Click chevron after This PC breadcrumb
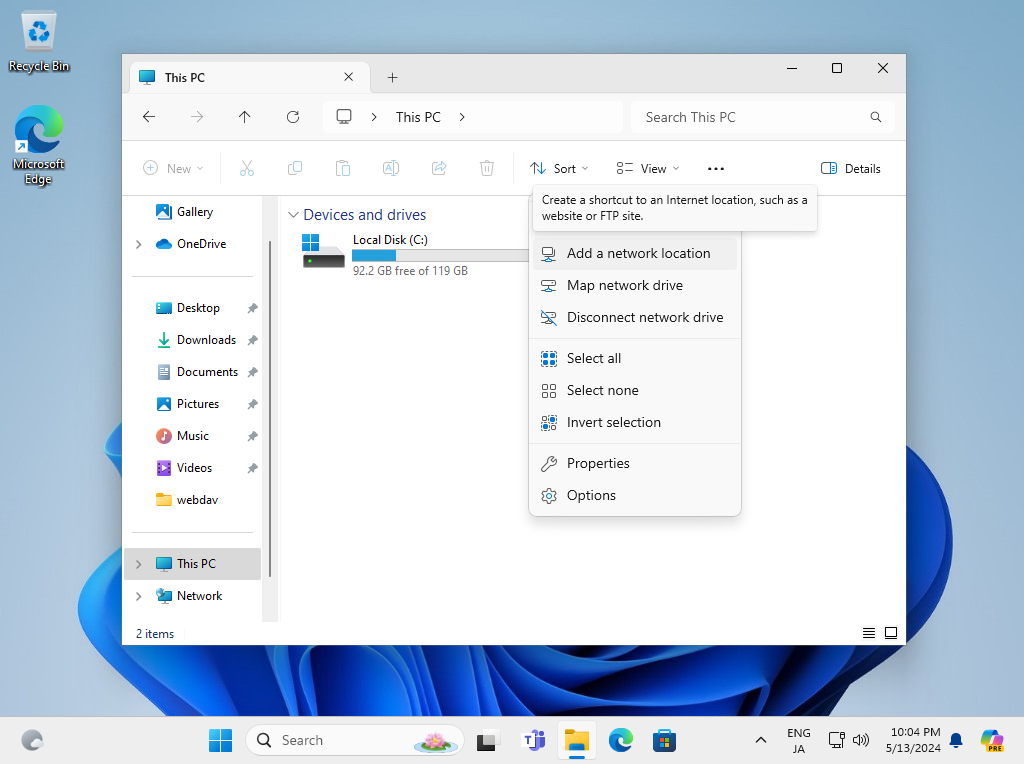Viewport: 1024px width, 764px height. point(462,117)
